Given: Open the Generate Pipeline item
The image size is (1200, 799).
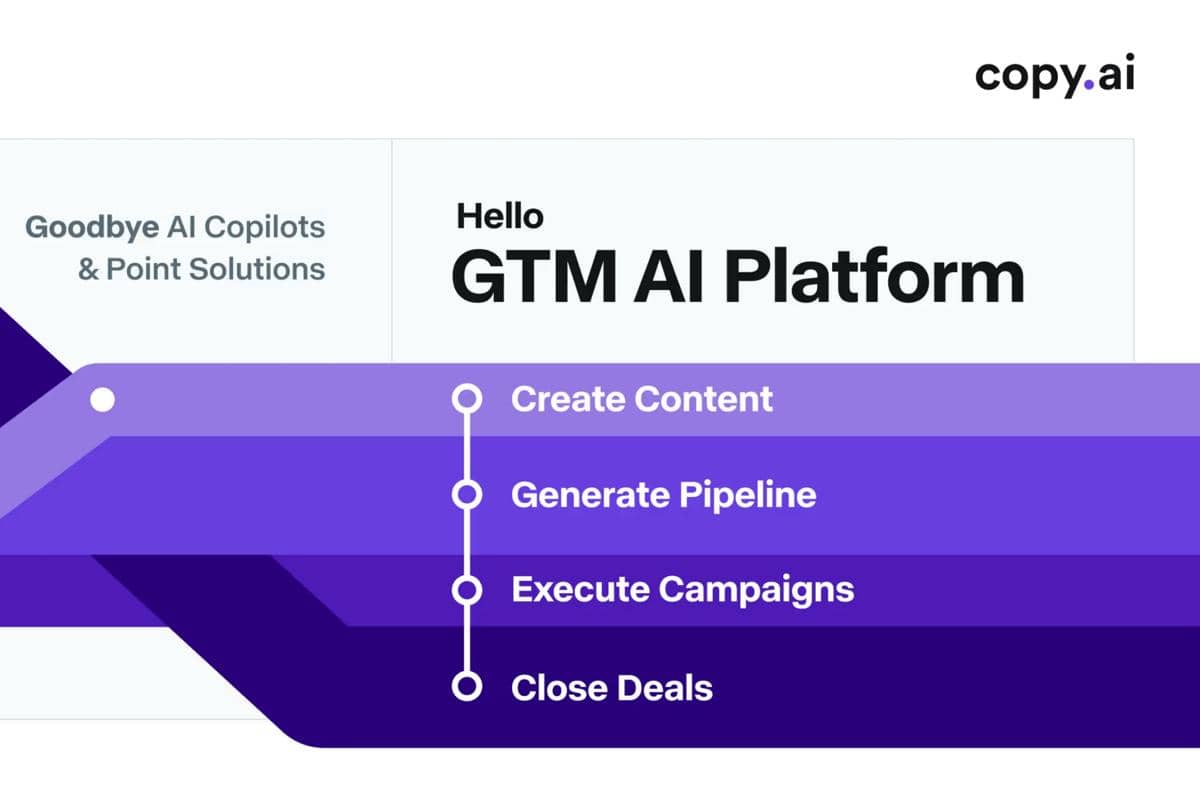Looking at the screenshot, I should point(663,494).
